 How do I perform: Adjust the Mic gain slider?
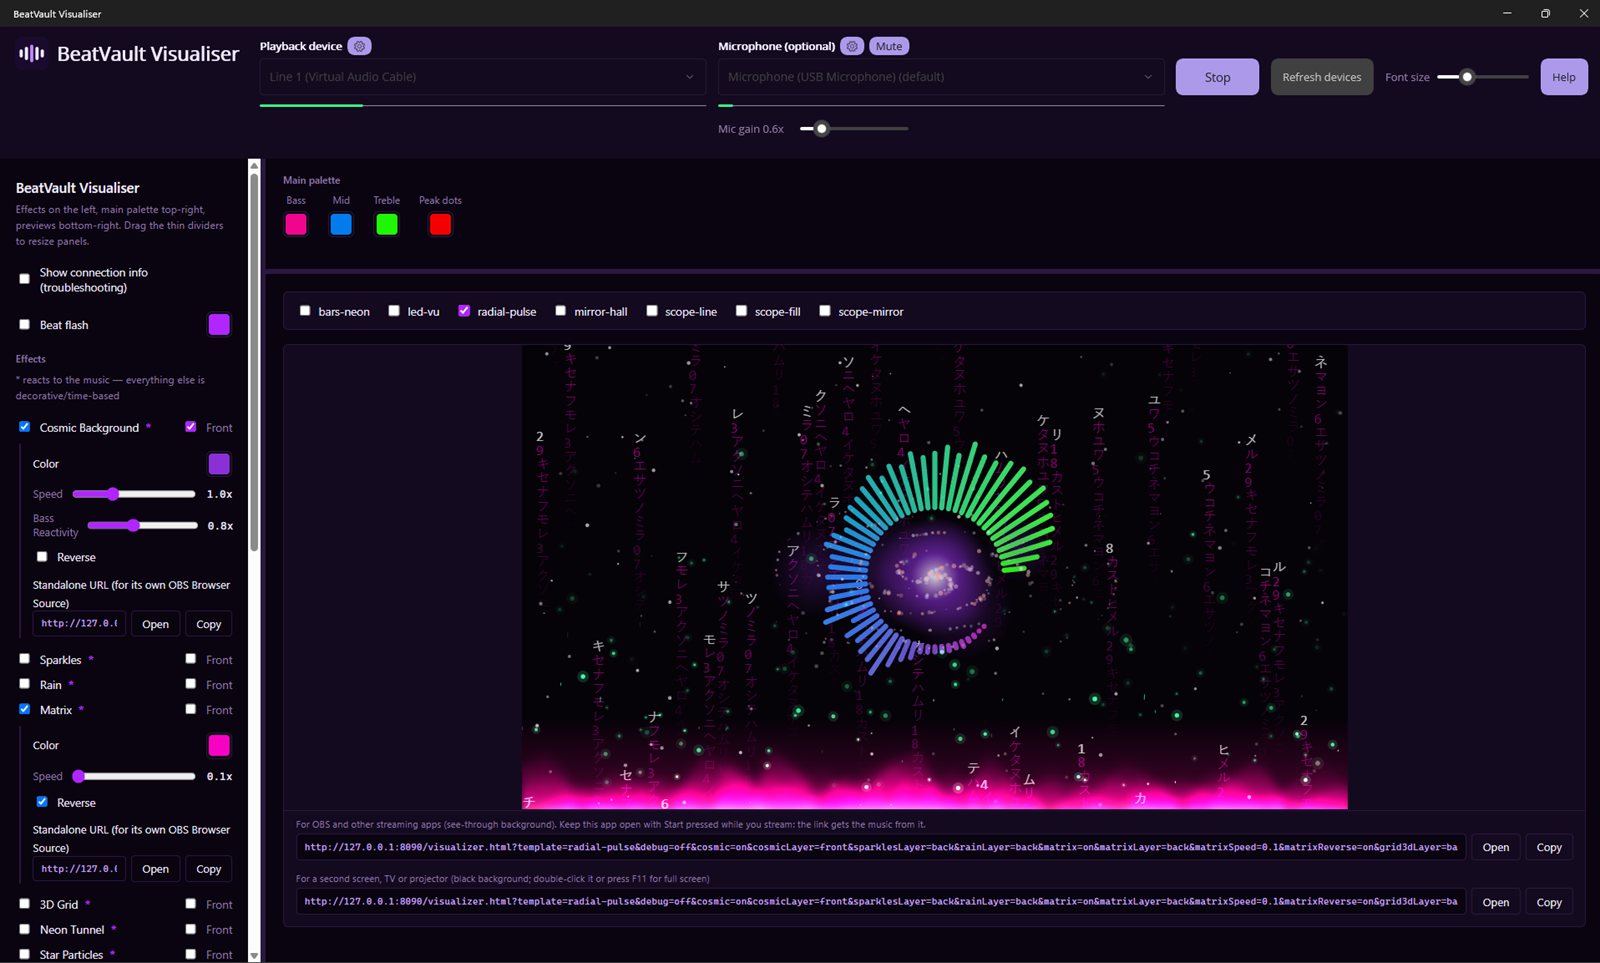pyautogui.click(x=854, y=129)
